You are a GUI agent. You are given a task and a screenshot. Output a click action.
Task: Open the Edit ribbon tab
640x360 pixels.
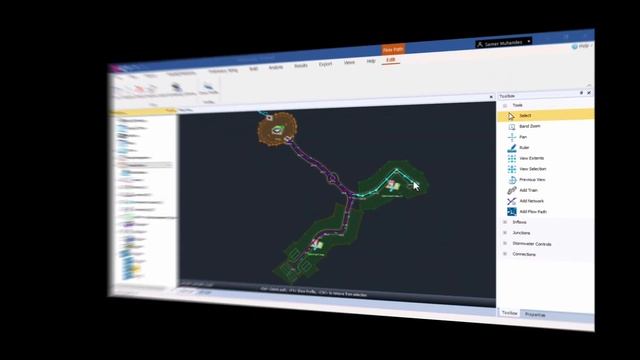pyautogui.click(x=391, y=60)
